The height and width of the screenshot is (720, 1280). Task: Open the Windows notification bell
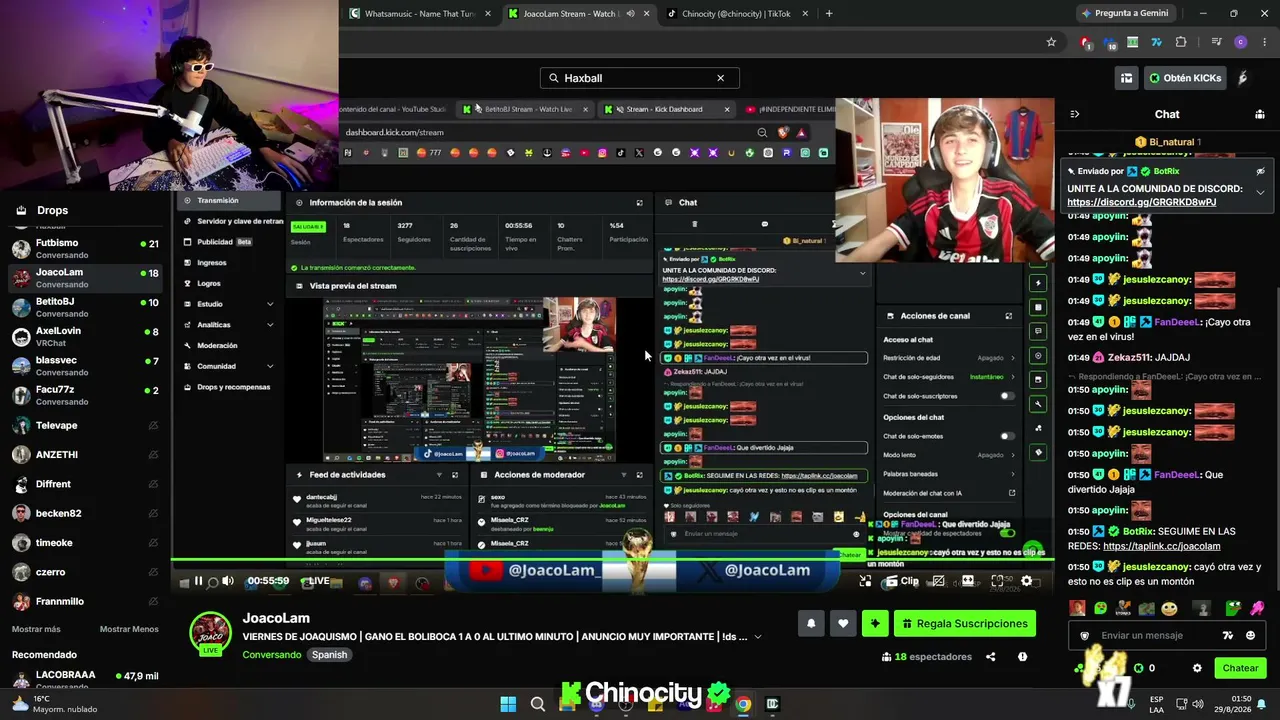coord(1262,704)
